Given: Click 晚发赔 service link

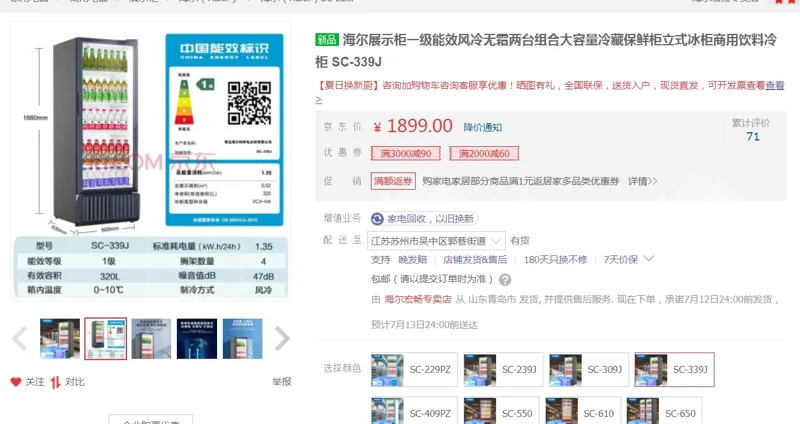Looking at the screenshot, I should click(413, 260).
